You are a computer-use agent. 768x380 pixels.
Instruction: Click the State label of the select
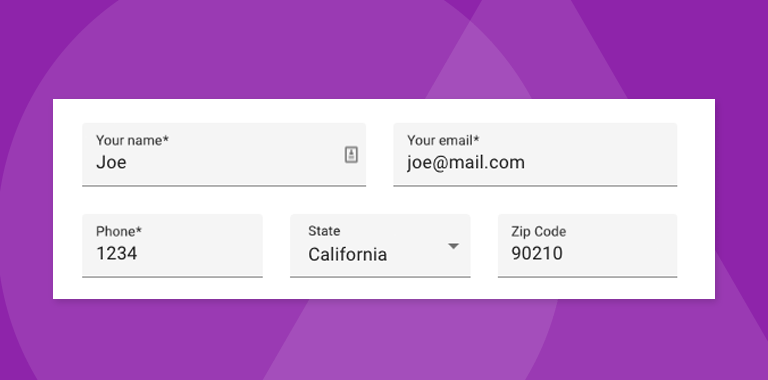324,231
